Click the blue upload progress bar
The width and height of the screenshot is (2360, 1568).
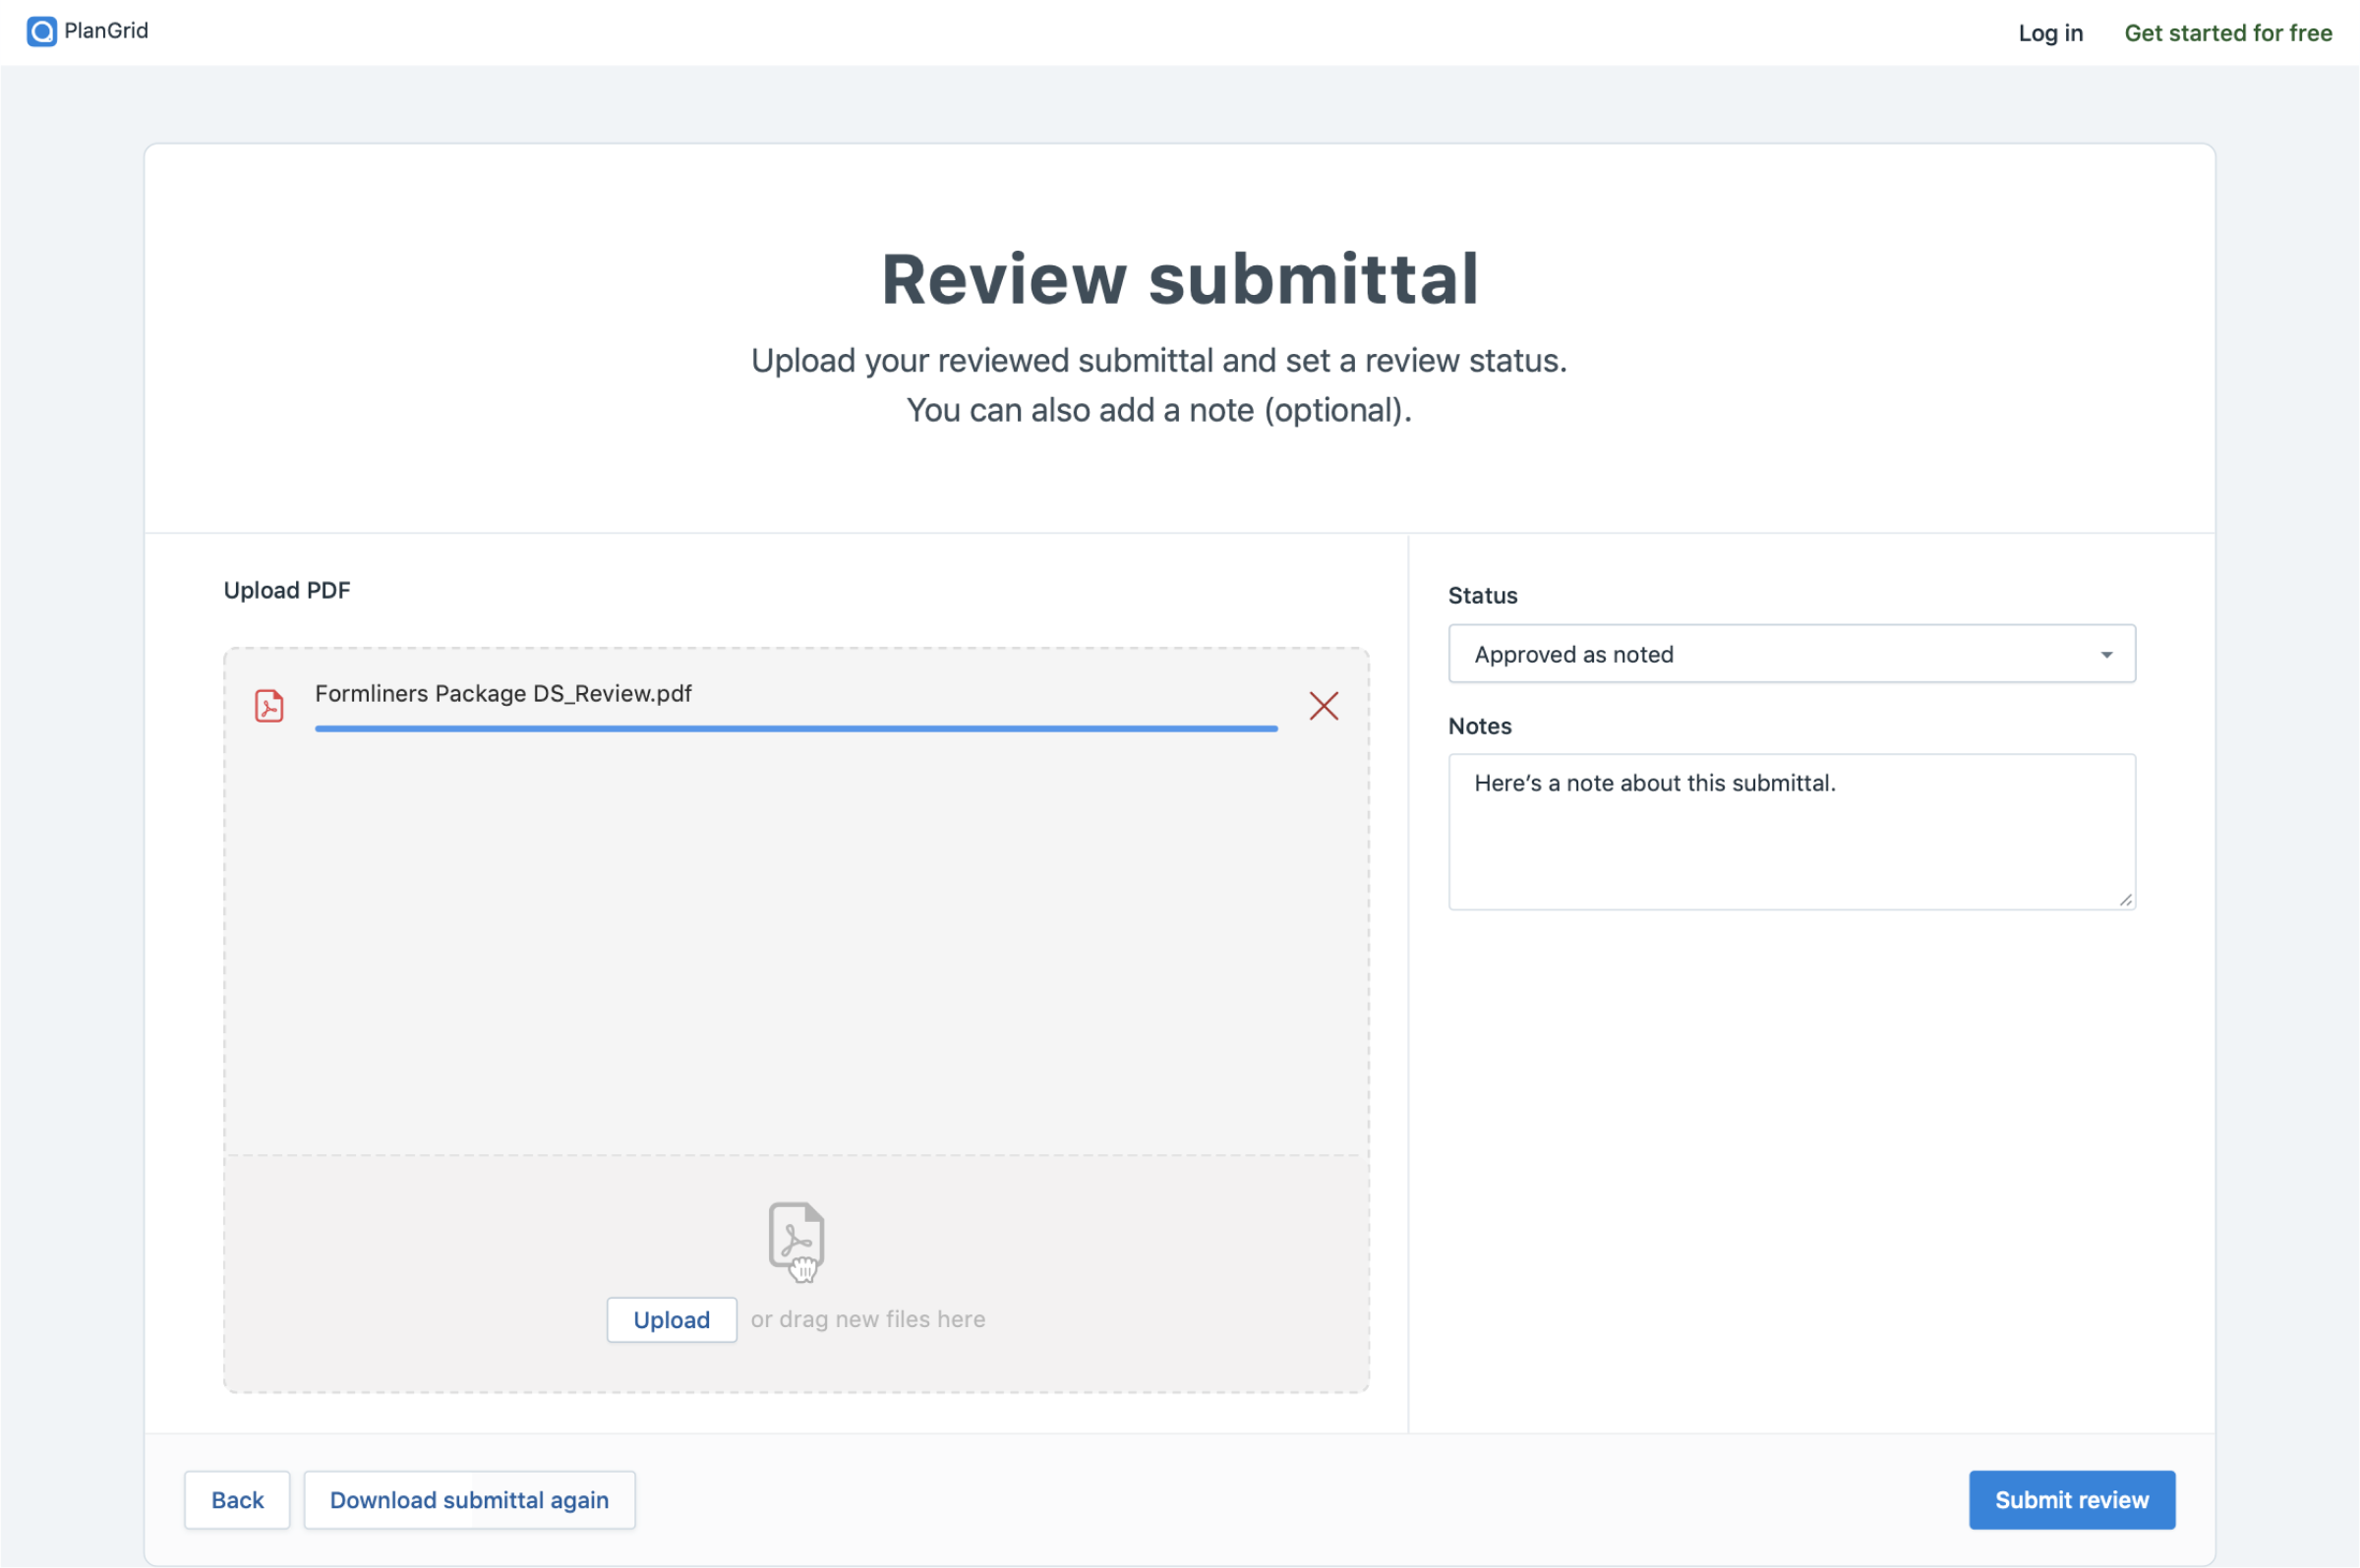[x=795, y=729]
